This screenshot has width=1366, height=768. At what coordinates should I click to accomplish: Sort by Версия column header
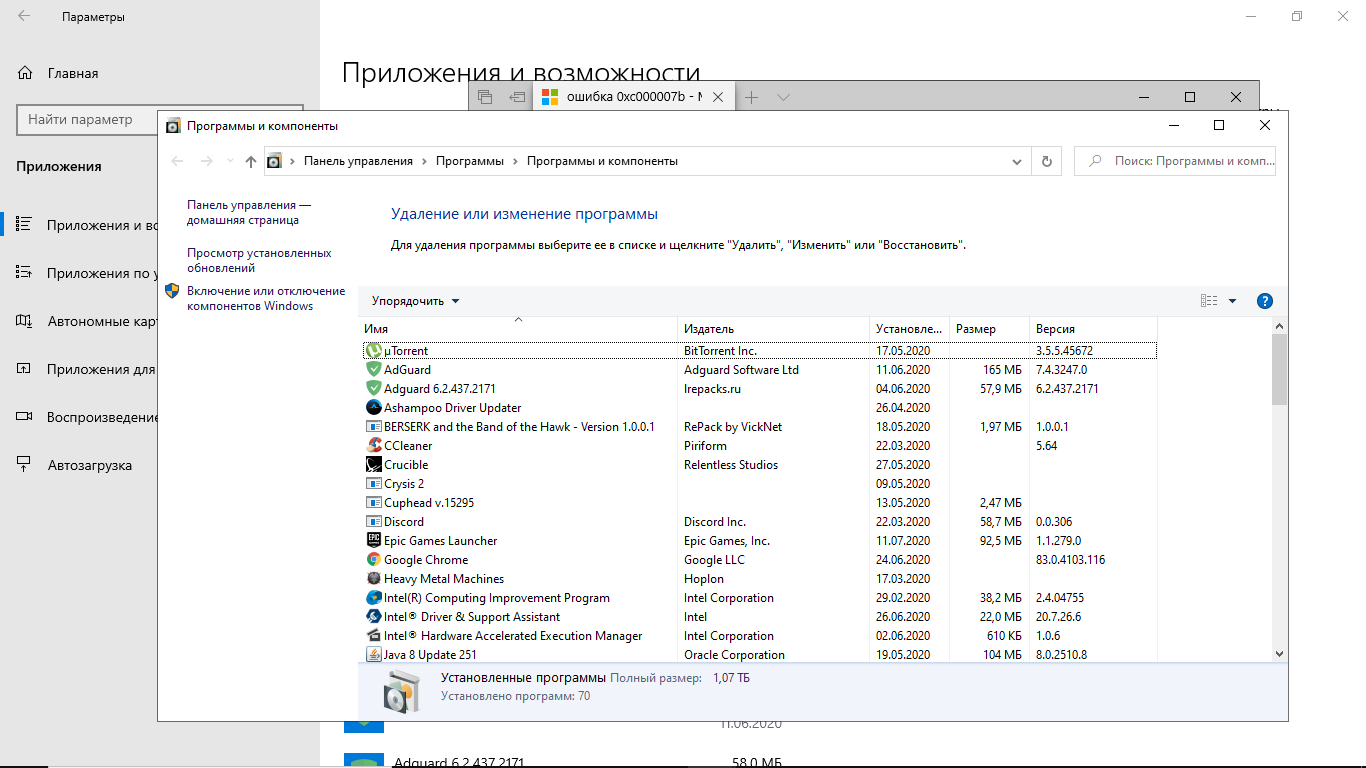[1093, 329]
